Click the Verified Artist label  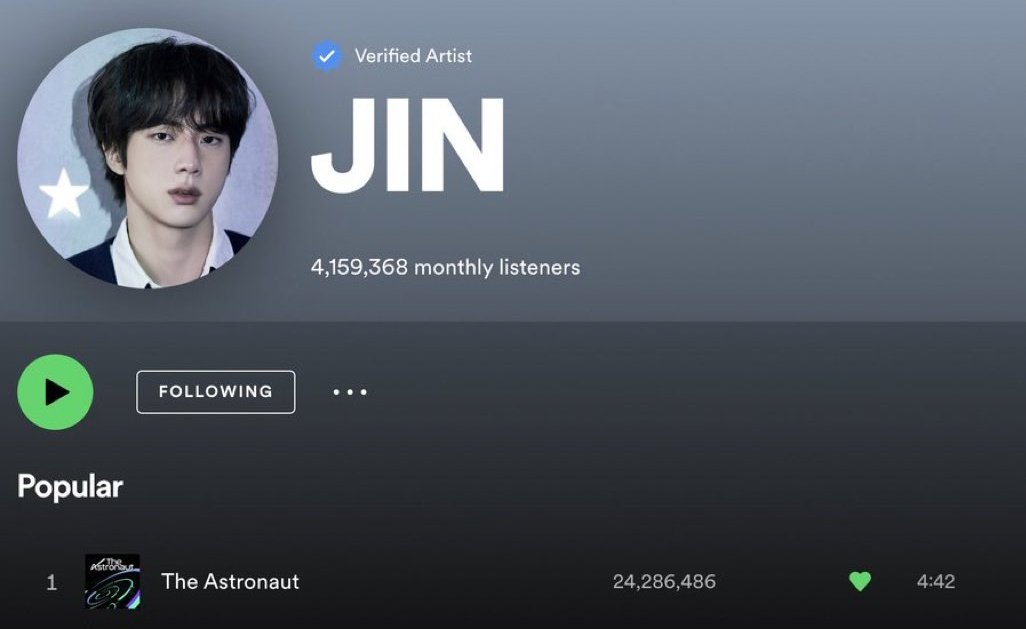pyautogui.click(x=413, y=56)
